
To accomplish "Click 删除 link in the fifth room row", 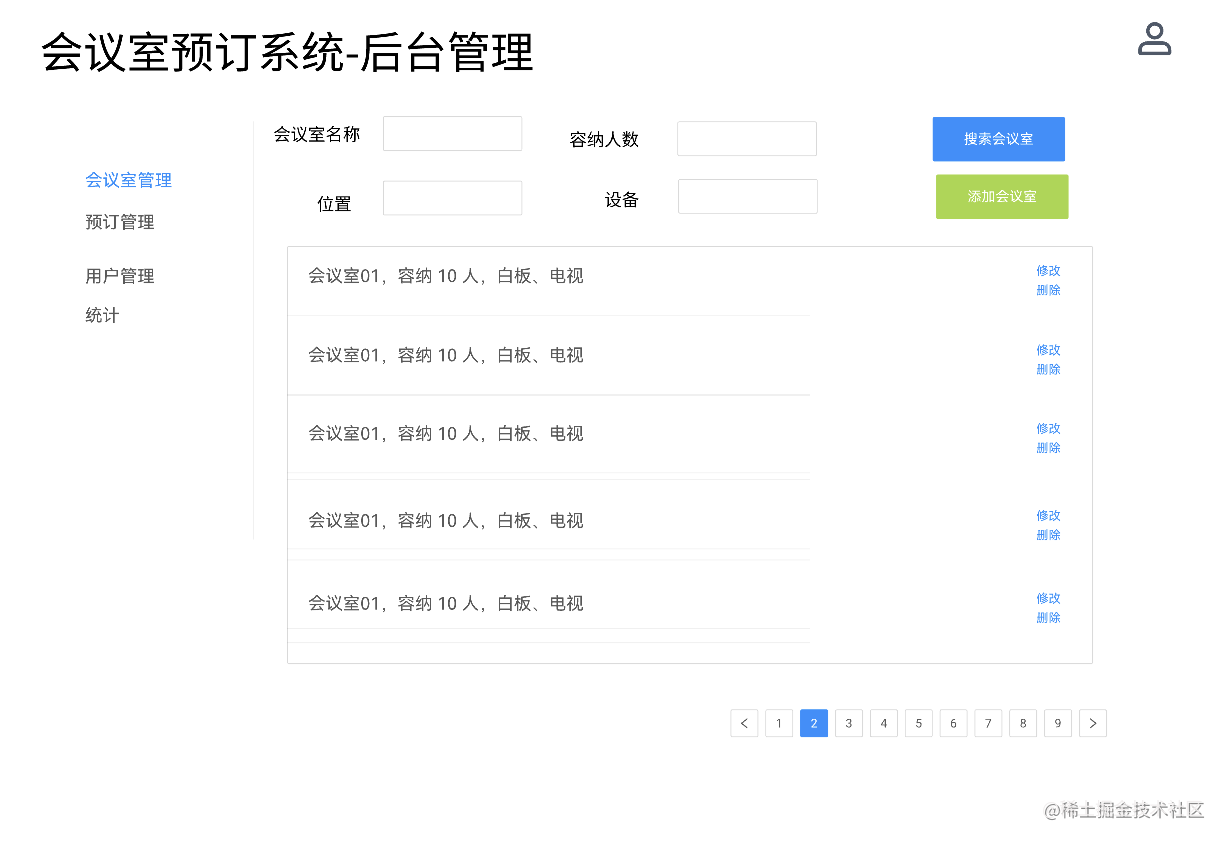I will 1048,618.
